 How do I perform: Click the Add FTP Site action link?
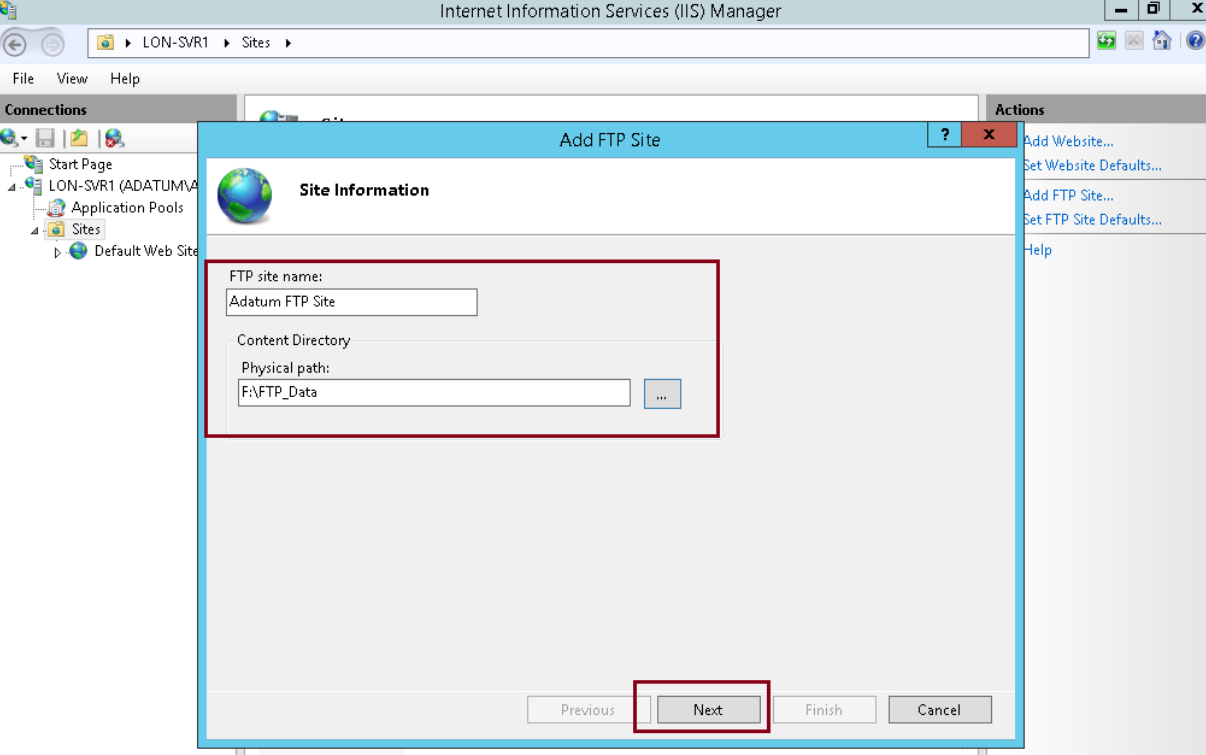(x=1068, y=195)
